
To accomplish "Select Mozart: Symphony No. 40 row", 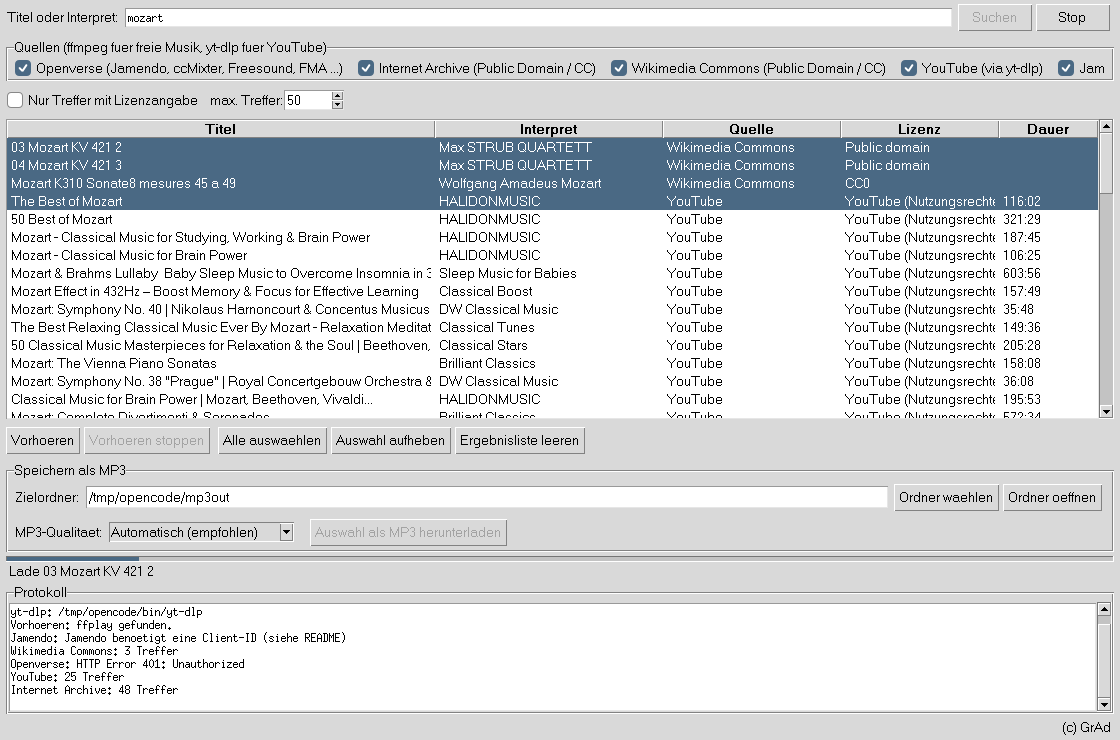I will (552, 309).
